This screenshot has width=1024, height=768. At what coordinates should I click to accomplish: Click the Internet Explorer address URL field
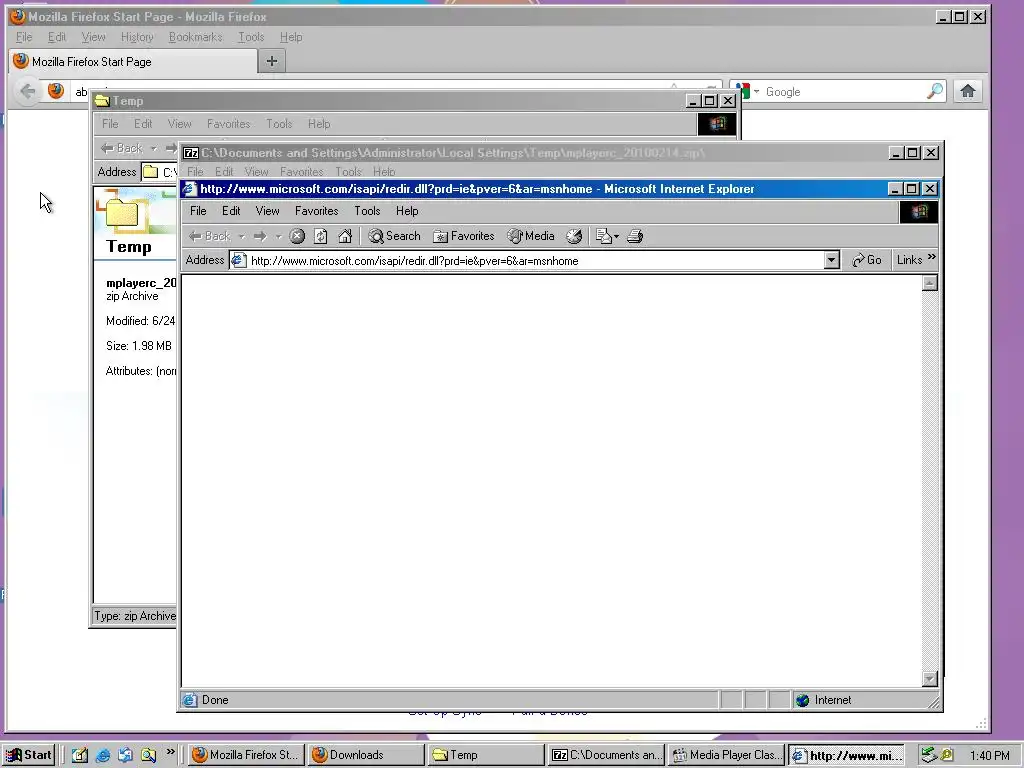pyautogui.click(x=536, y=261)
